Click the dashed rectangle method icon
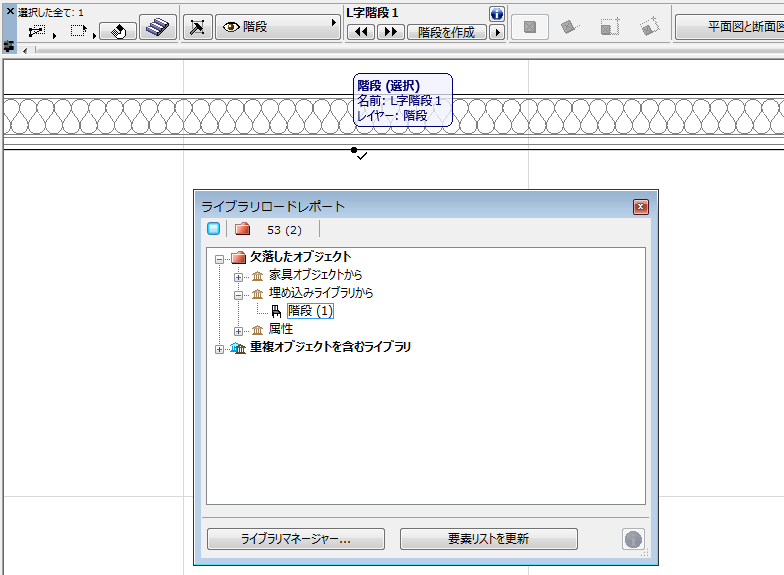The width and height of the screenshot is (784, 575). tap(78, 31)
